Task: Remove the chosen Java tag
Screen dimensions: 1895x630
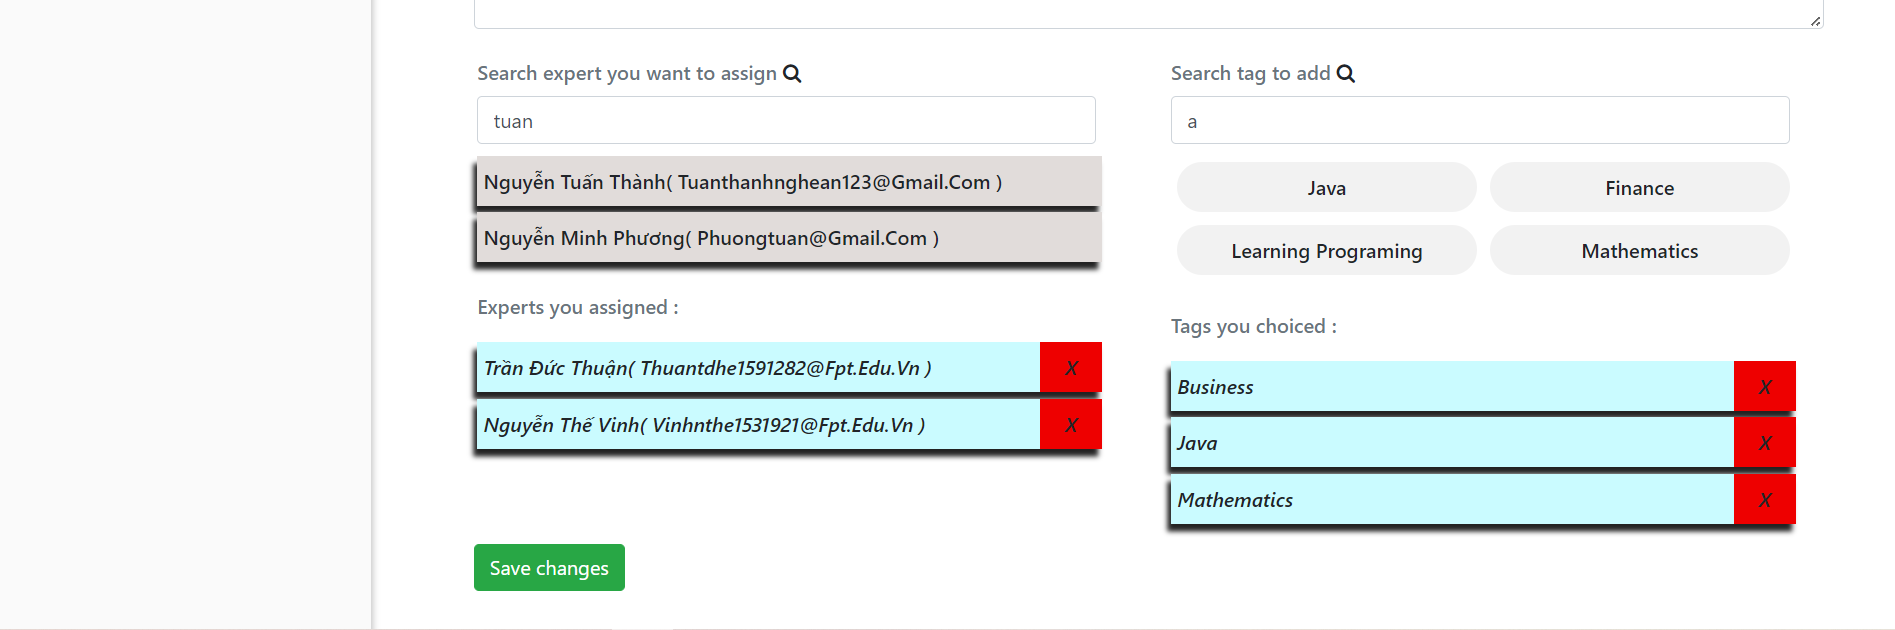Action: pyautogui.click(x=1765, y=443)
